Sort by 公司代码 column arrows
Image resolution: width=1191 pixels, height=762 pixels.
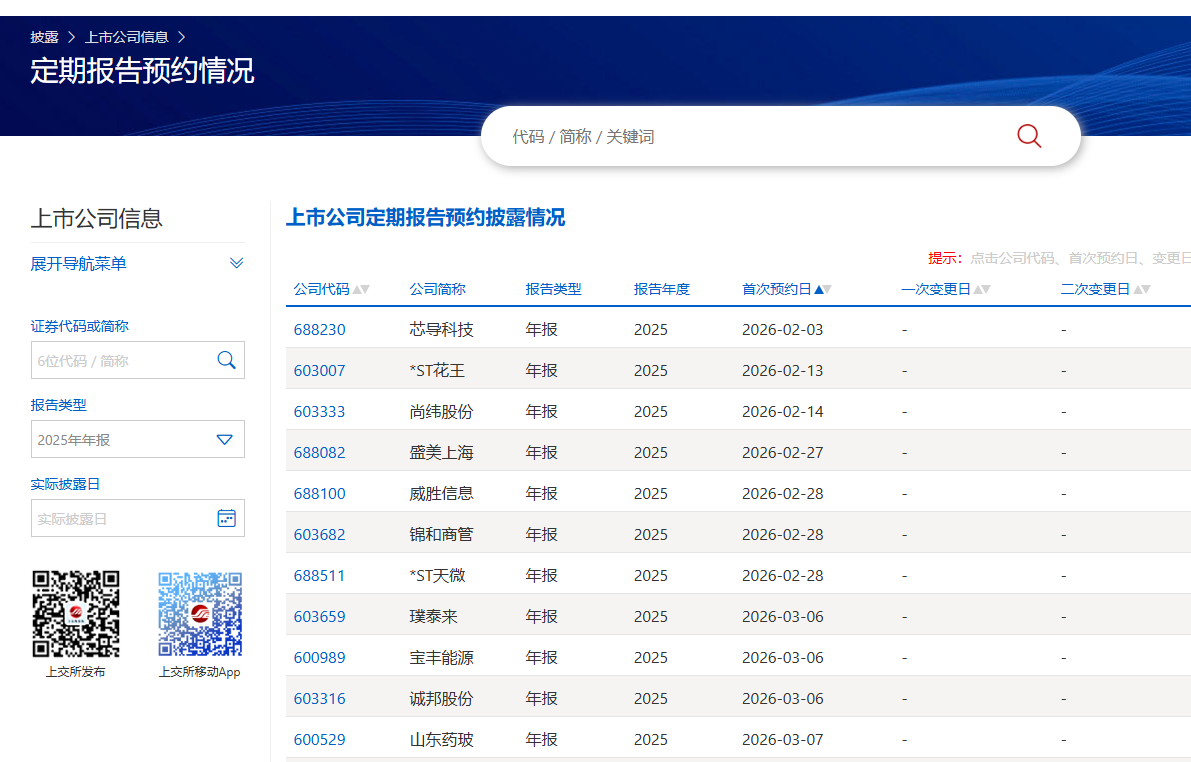coord(361,290)
